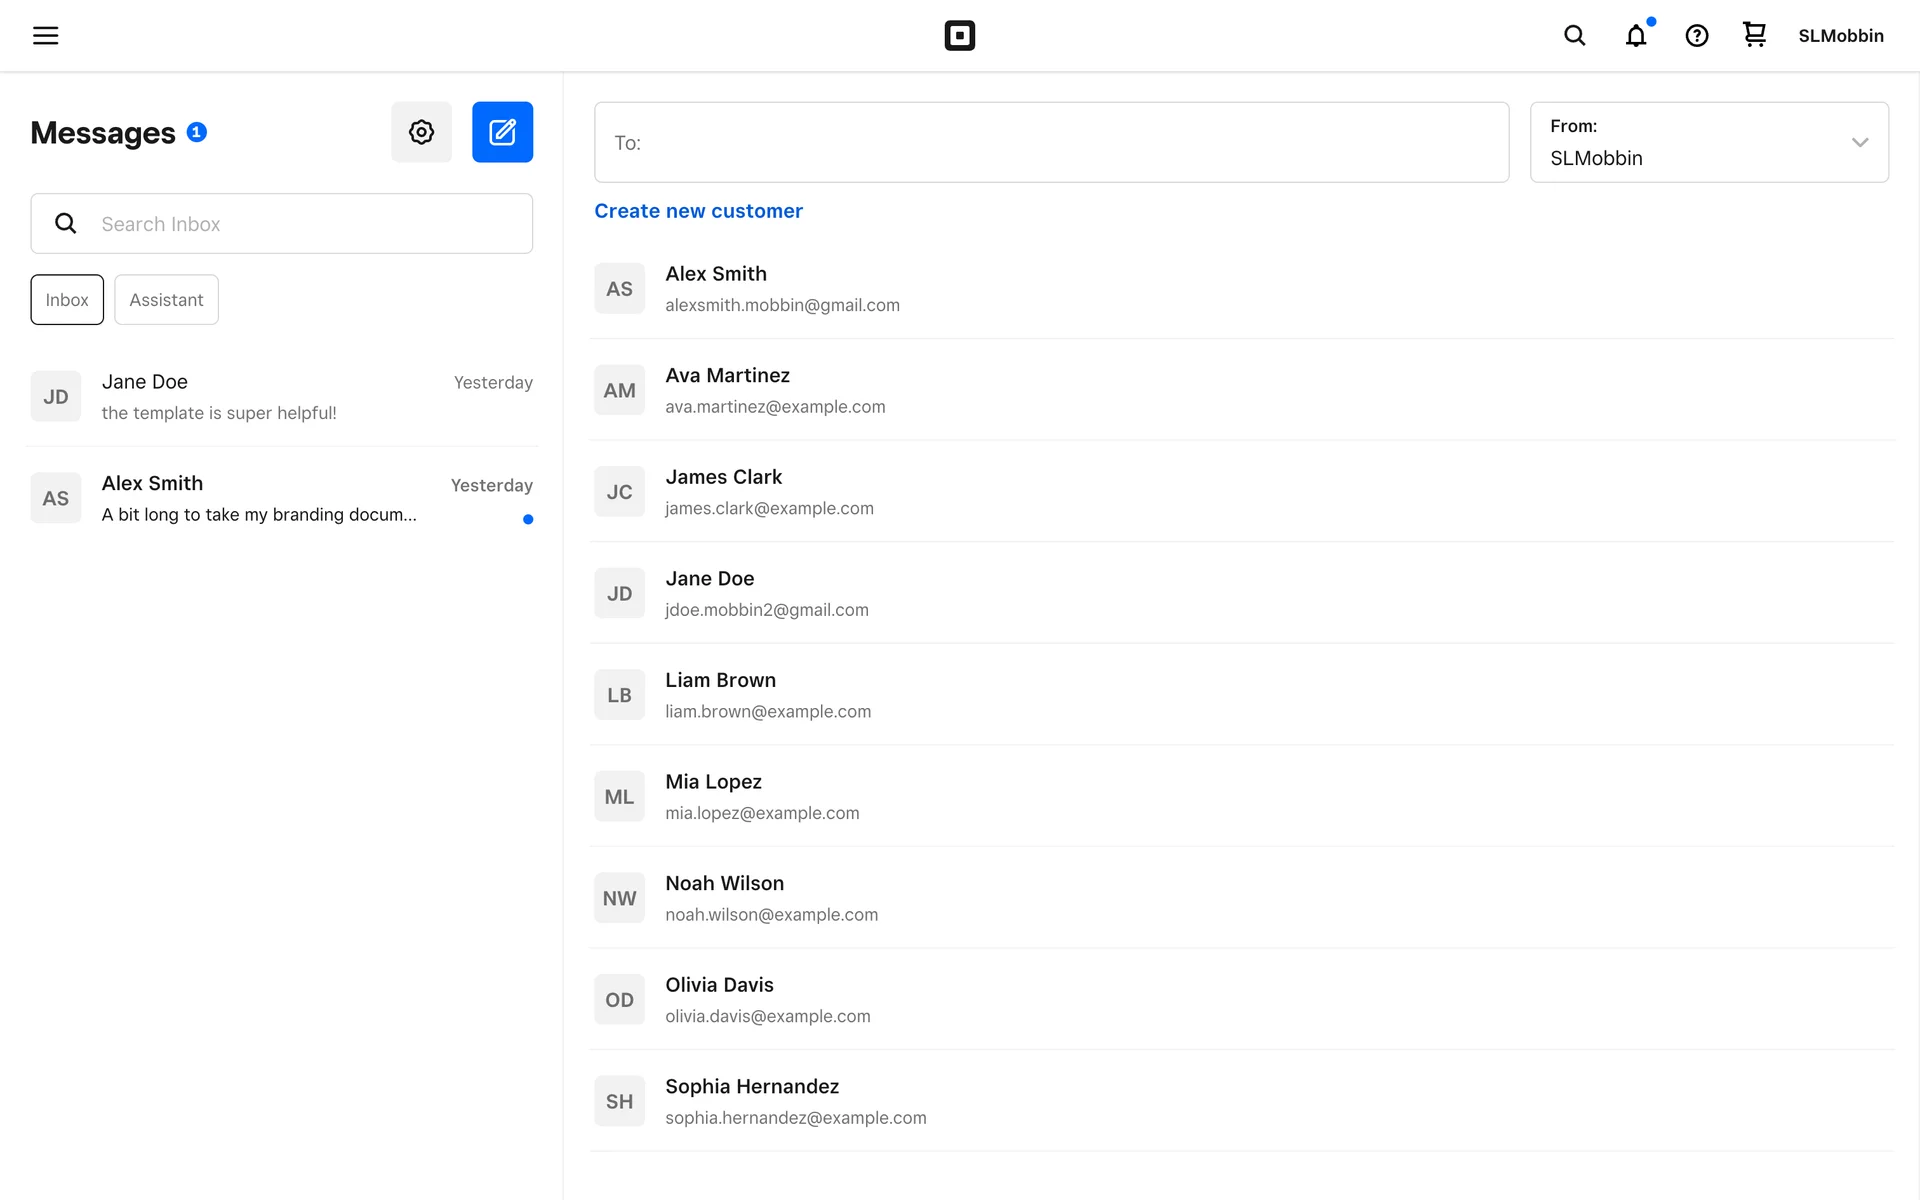The height and width of the screenshot is (1200, 1920).
Task: Open Alex Smith's unread conversation
Action: pos(281,498)
